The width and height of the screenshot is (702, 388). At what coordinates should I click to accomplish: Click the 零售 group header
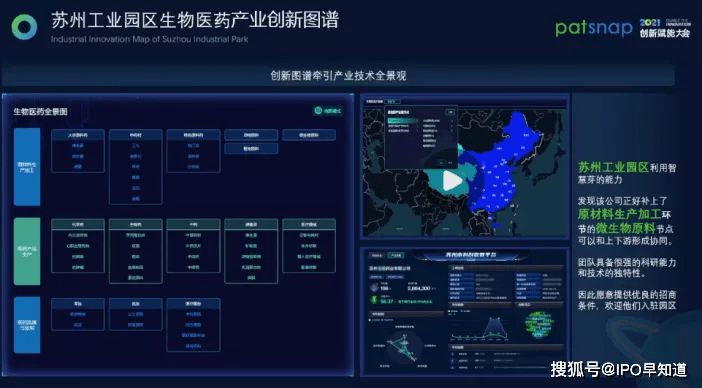[78, 303]
